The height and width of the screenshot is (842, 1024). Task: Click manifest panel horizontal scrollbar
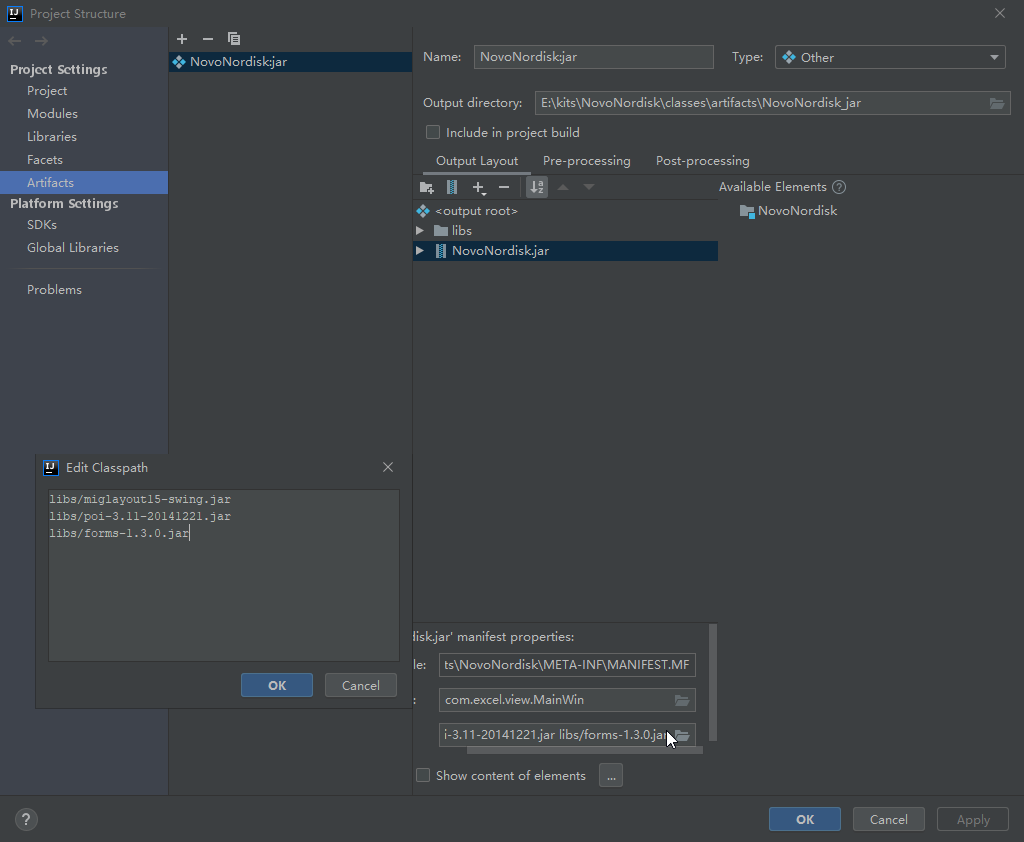pos(584,751)
